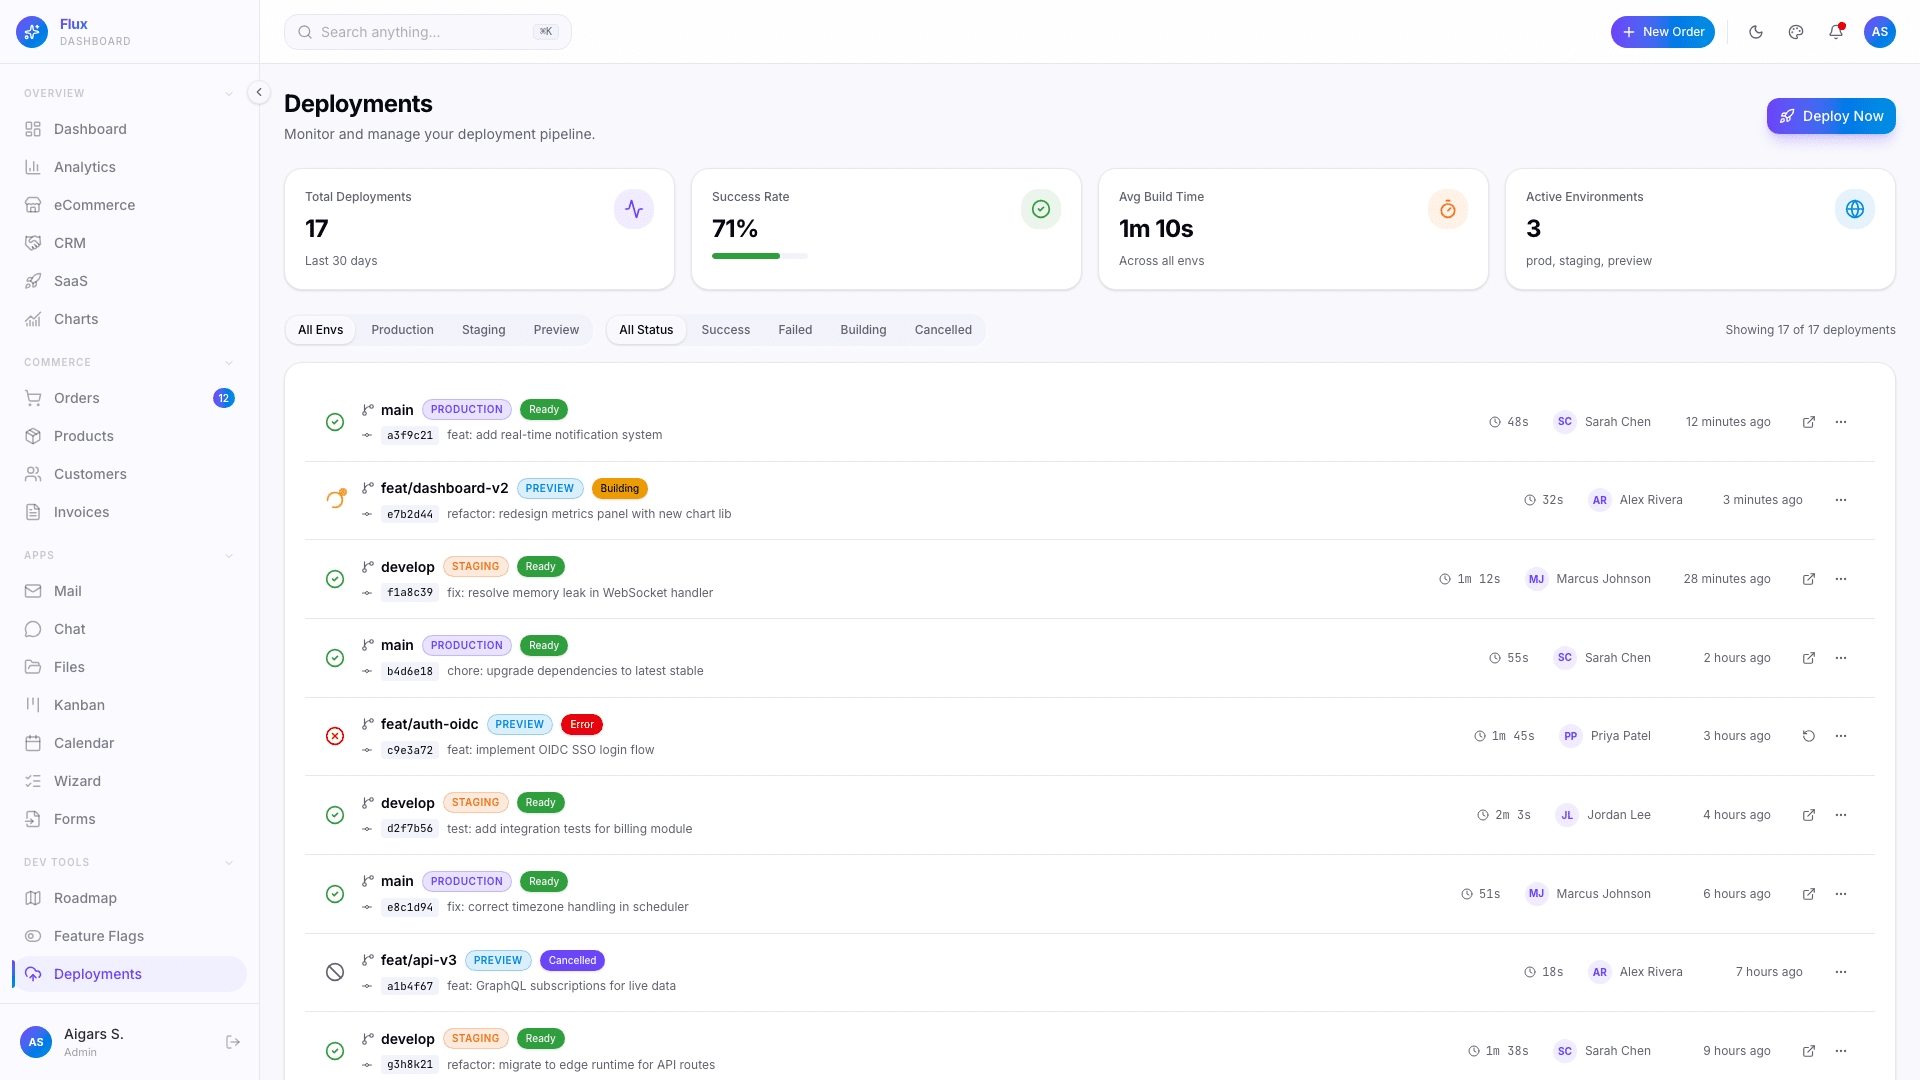Click the retry icon on the feat/auth-oidc deployment

1809,736
